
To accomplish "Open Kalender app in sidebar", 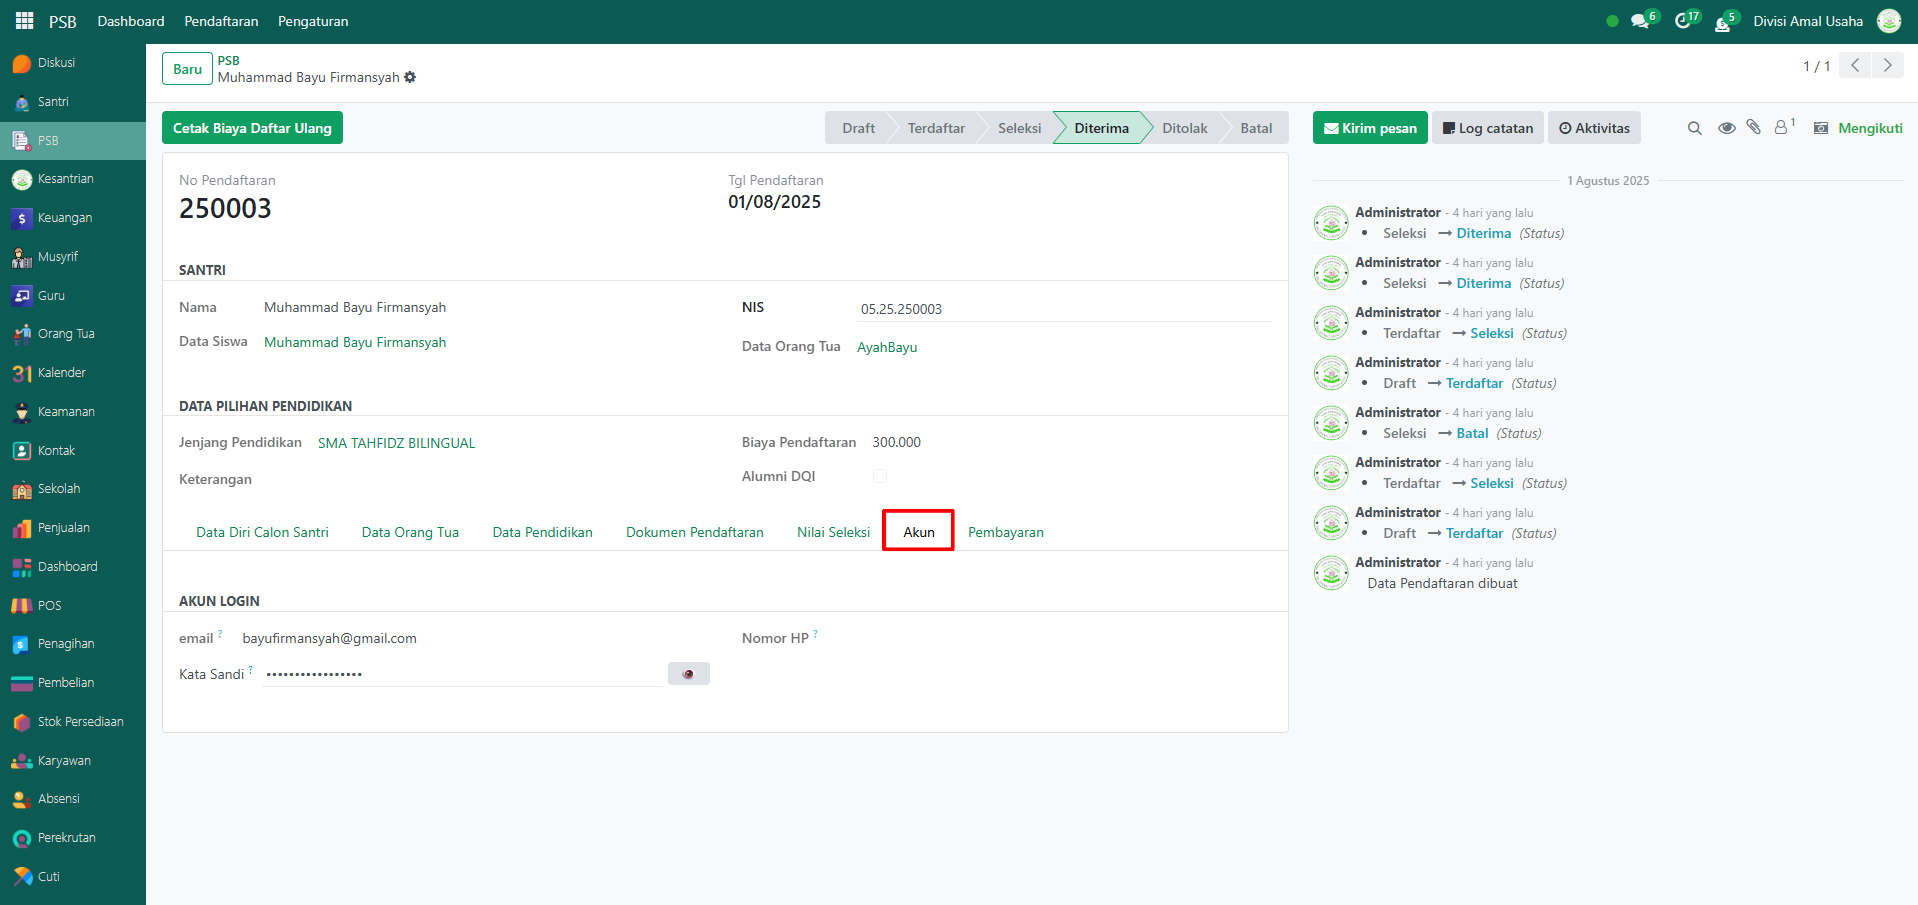I will coord(61,373).
